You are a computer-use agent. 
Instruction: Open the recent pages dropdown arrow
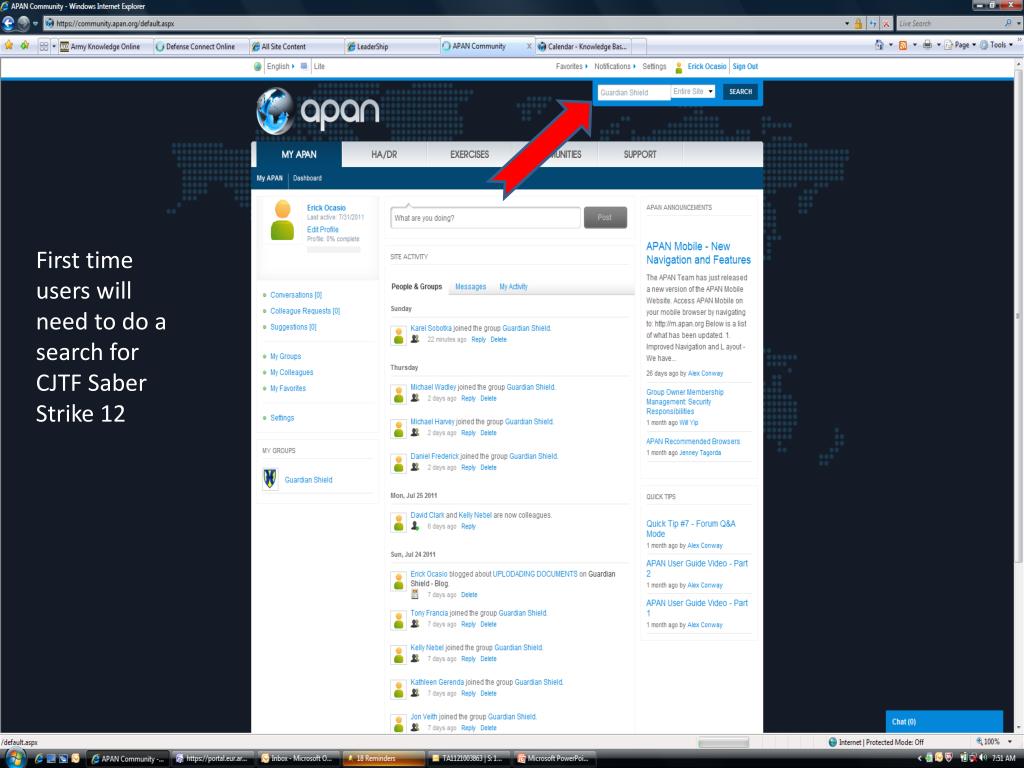coord(35,24)
